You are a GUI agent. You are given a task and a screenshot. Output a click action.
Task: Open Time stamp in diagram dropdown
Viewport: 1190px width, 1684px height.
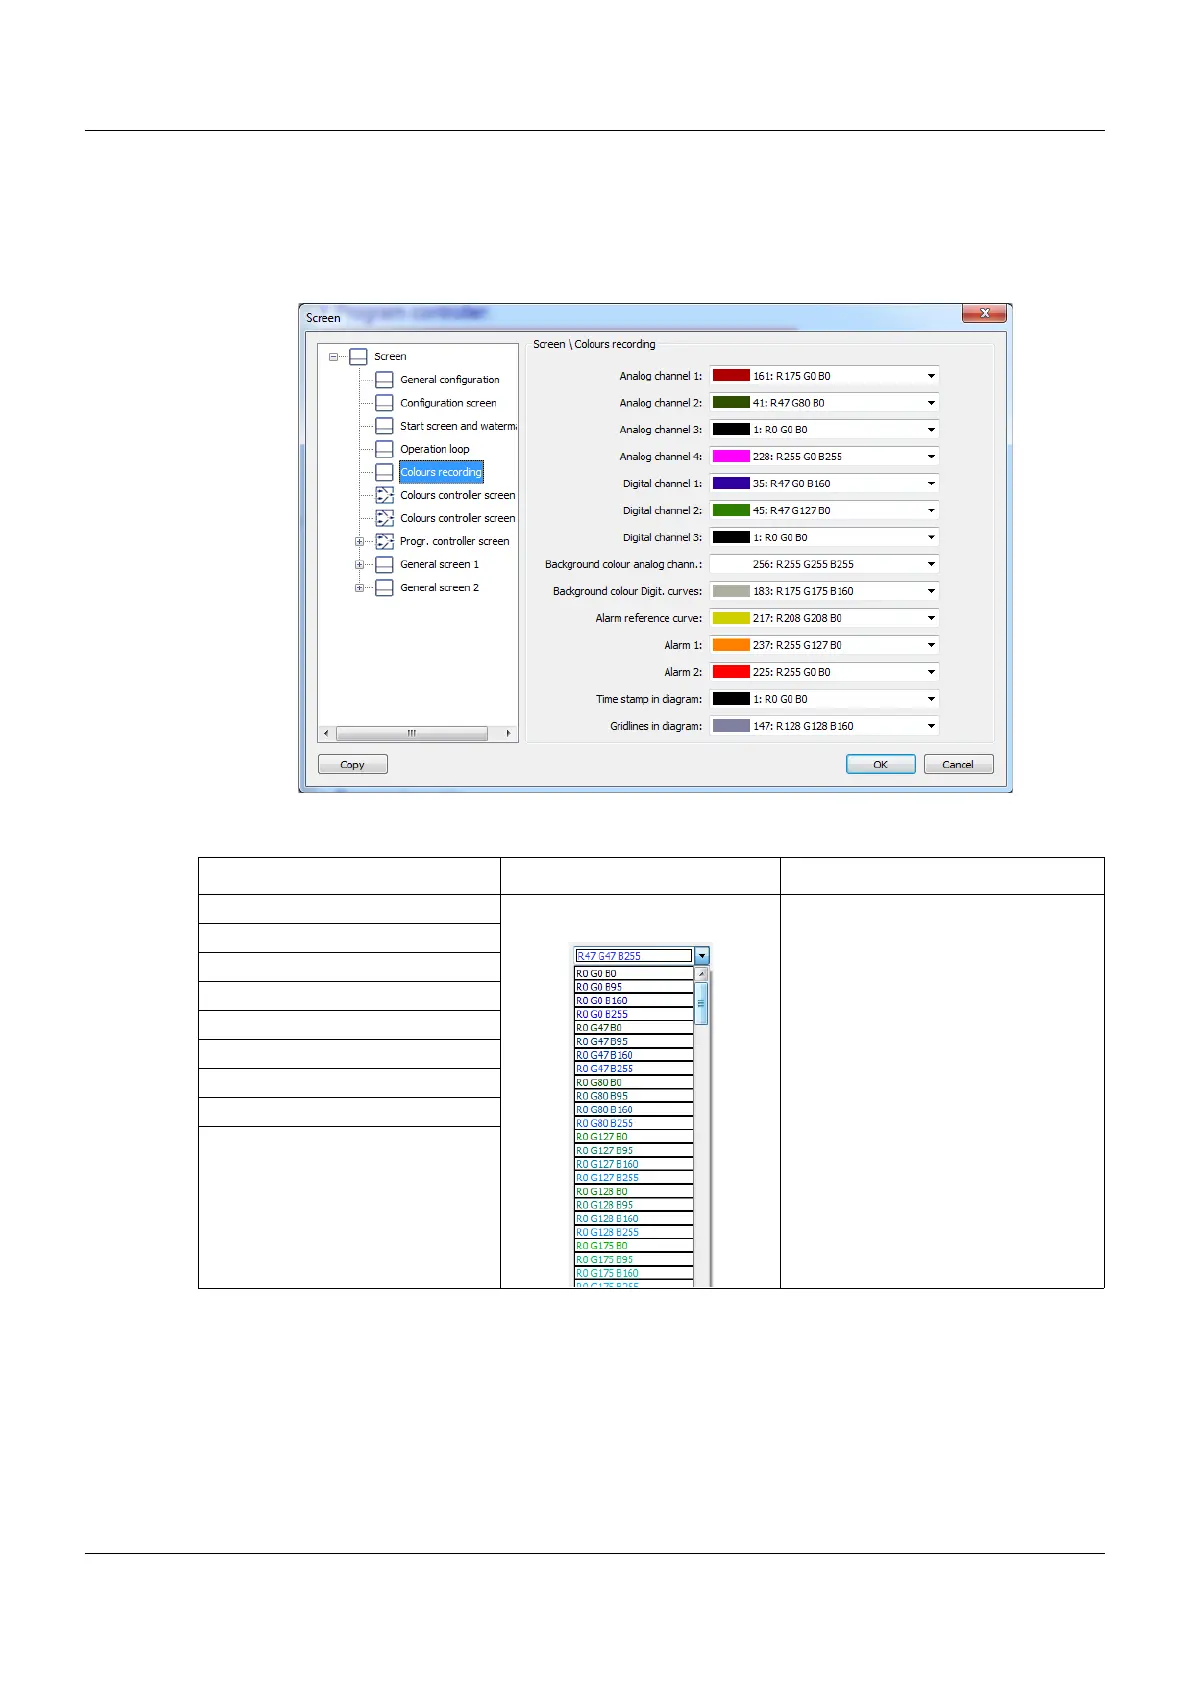931,700
